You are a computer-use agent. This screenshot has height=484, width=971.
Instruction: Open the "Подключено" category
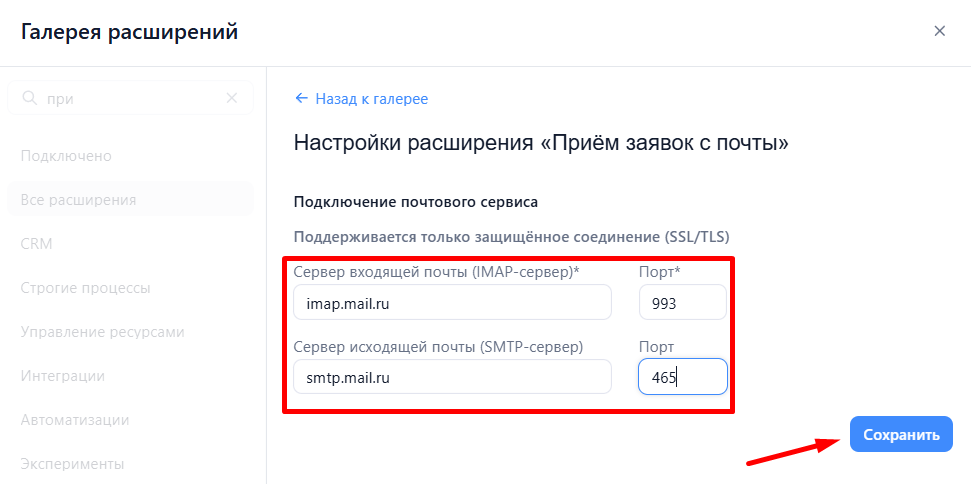pos(66,156)
